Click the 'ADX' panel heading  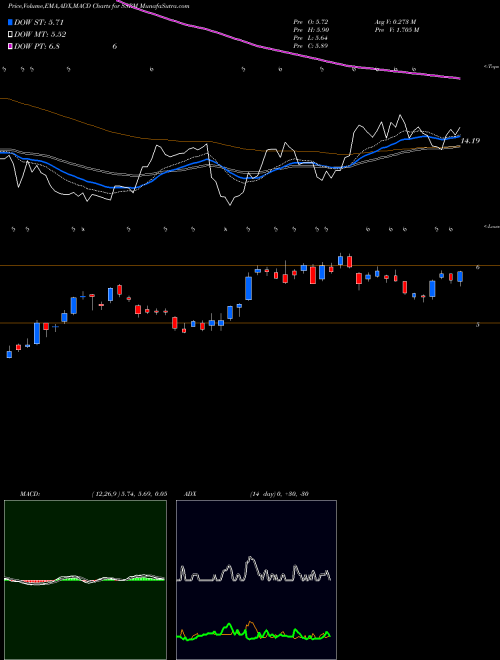(190, 494)
